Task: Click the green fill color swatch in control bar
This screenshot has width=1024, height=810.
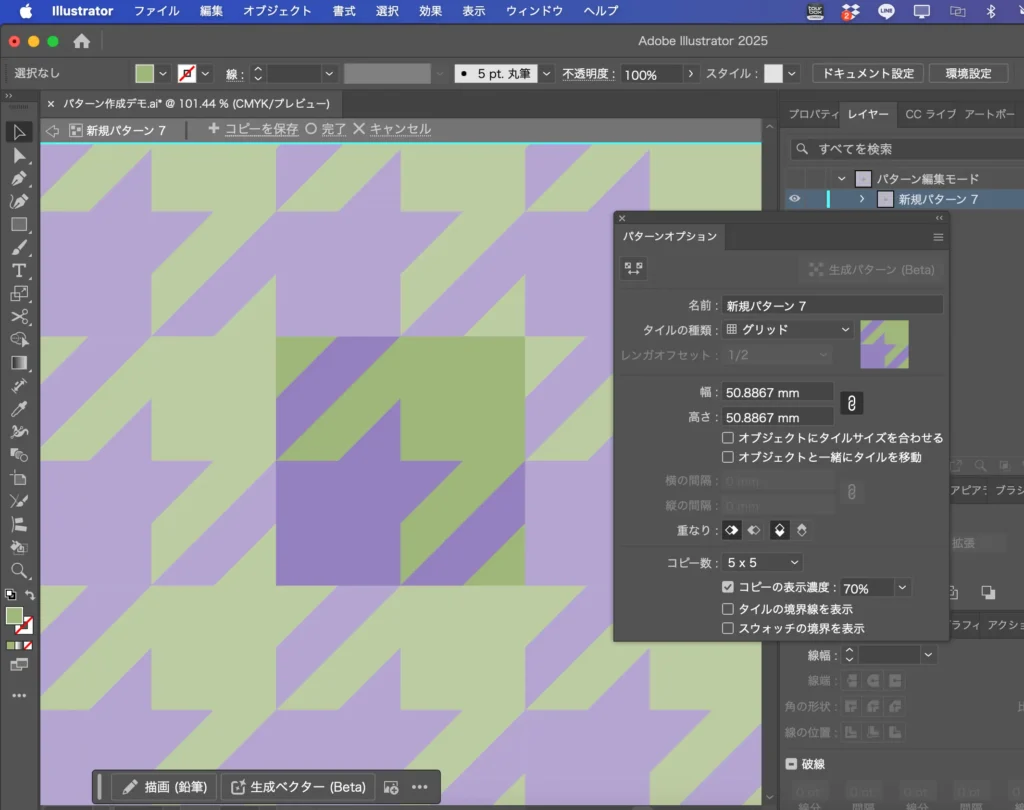Action: pyautogui.click(x=145, y=73)
